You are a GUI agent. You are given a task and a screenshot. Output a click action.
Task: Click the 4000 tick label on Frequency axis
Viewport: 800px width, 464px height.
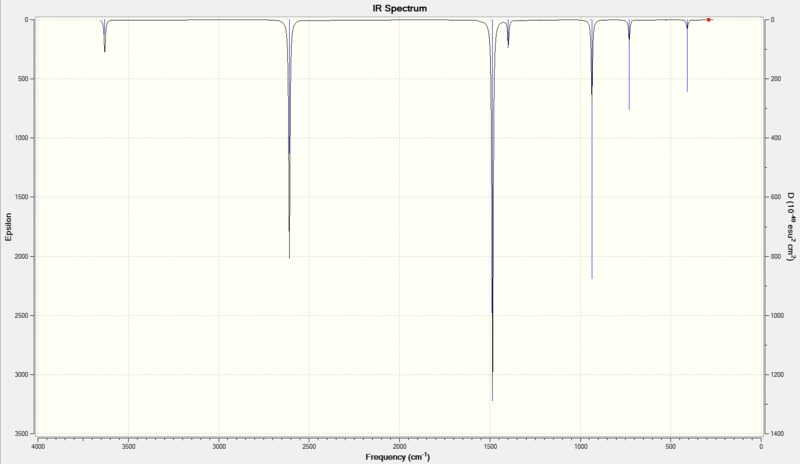tap(38, 446)
